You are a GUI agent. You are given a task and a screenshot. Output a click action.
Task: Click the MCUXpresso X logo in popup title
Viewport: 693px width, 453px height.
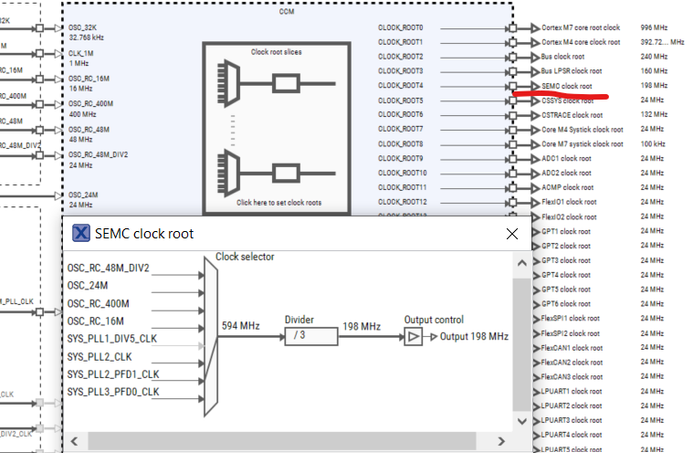(x=81, y=233)
